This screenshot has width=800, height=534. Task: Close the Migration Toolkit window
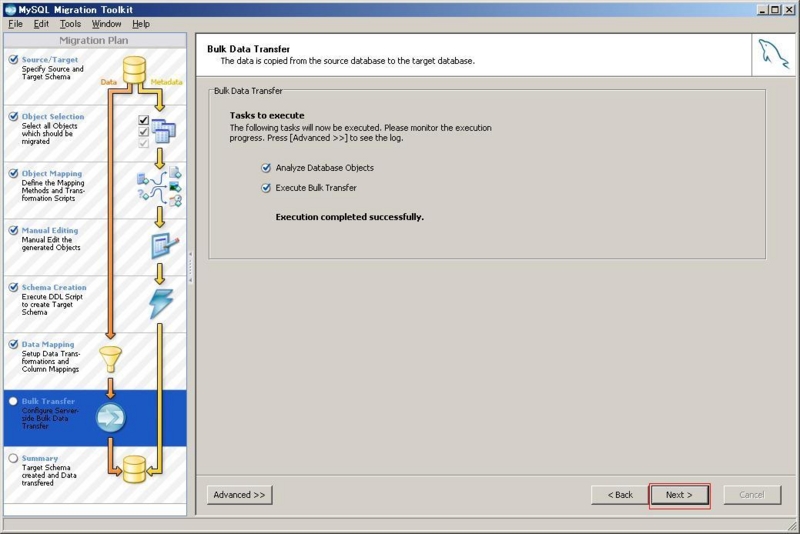789,10
